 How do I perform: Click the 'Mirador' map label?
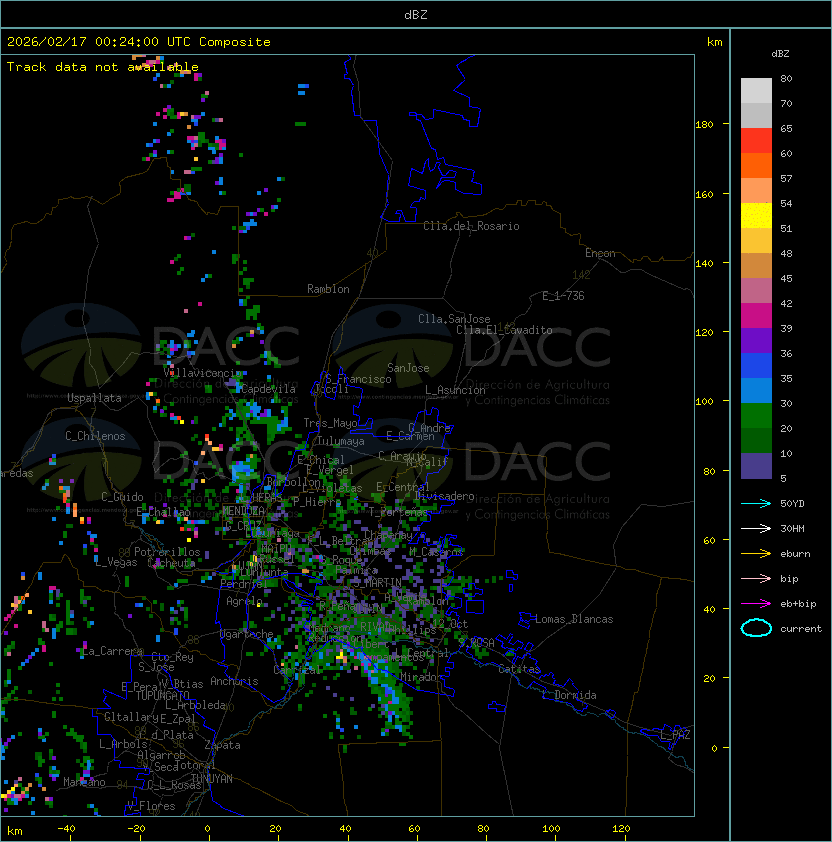422,677
